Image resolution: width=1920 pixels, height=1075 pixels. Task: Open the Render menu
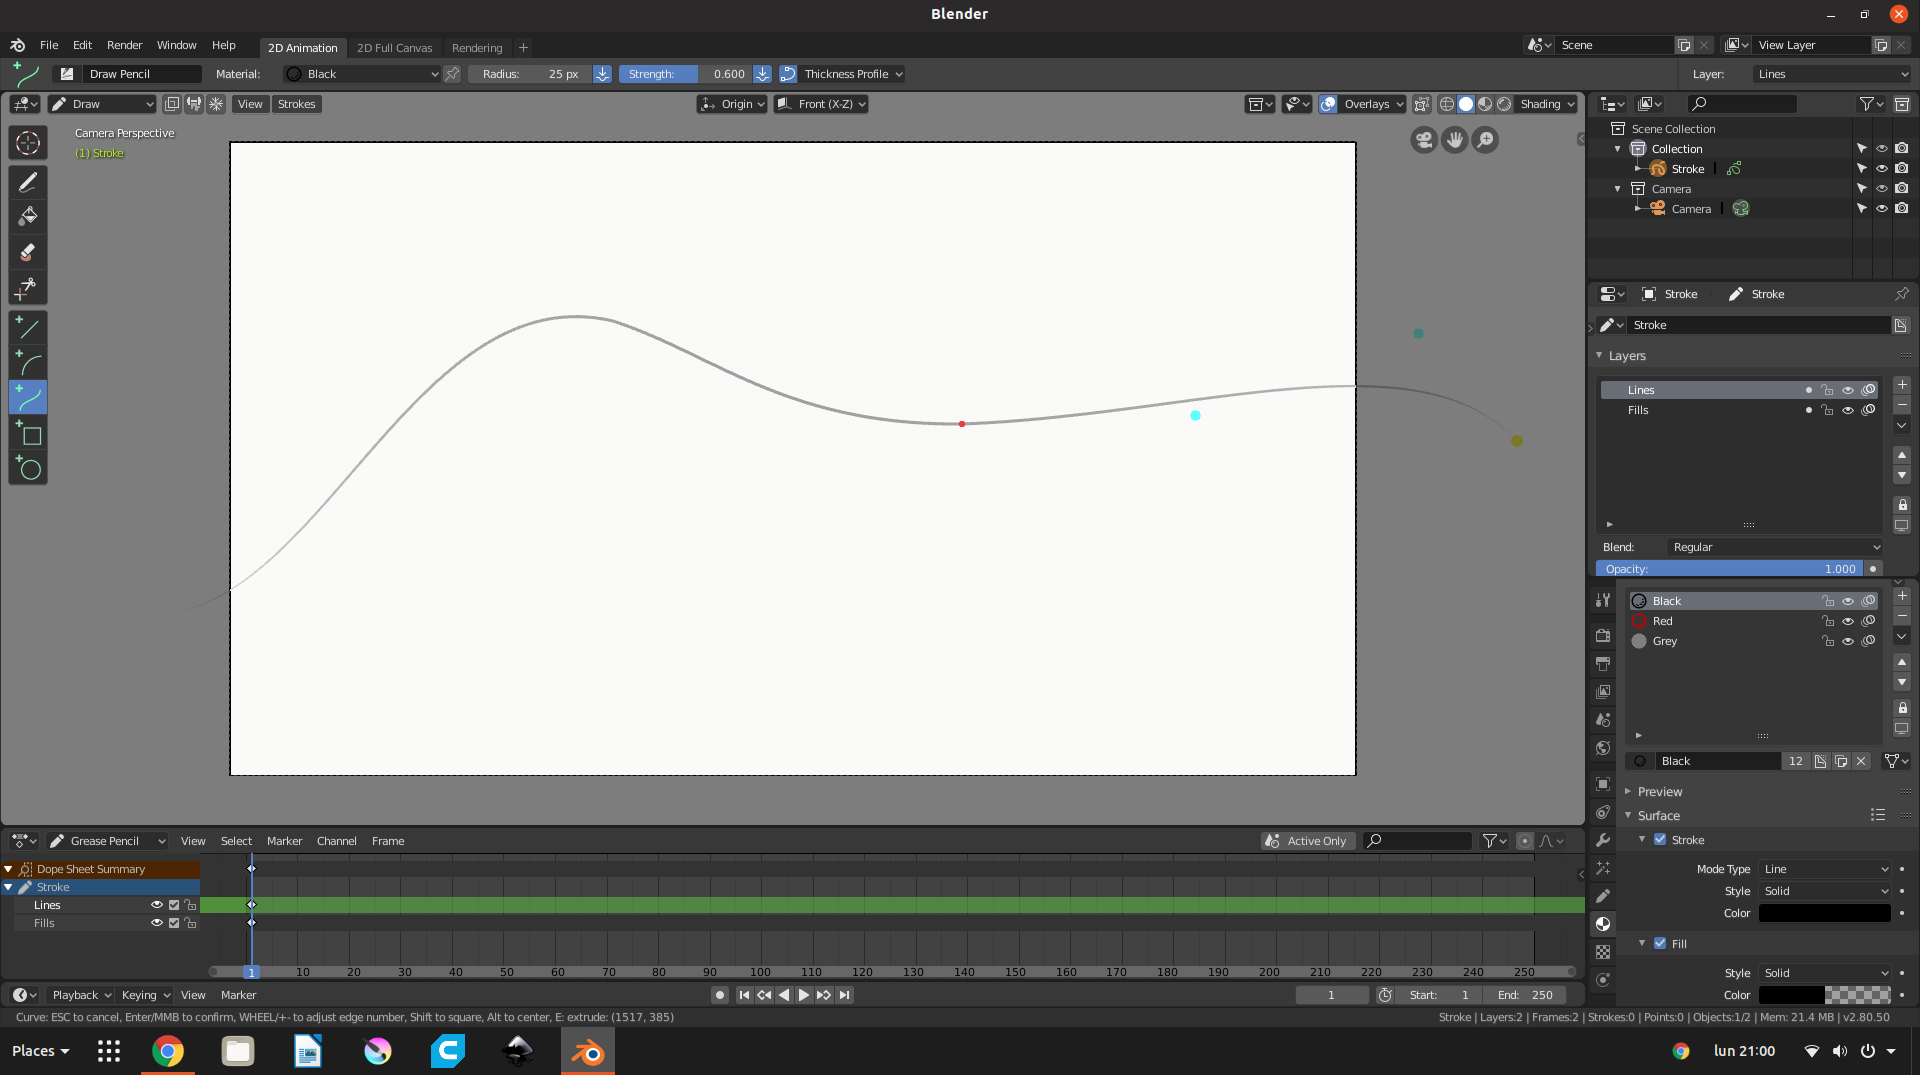point(124,45)
